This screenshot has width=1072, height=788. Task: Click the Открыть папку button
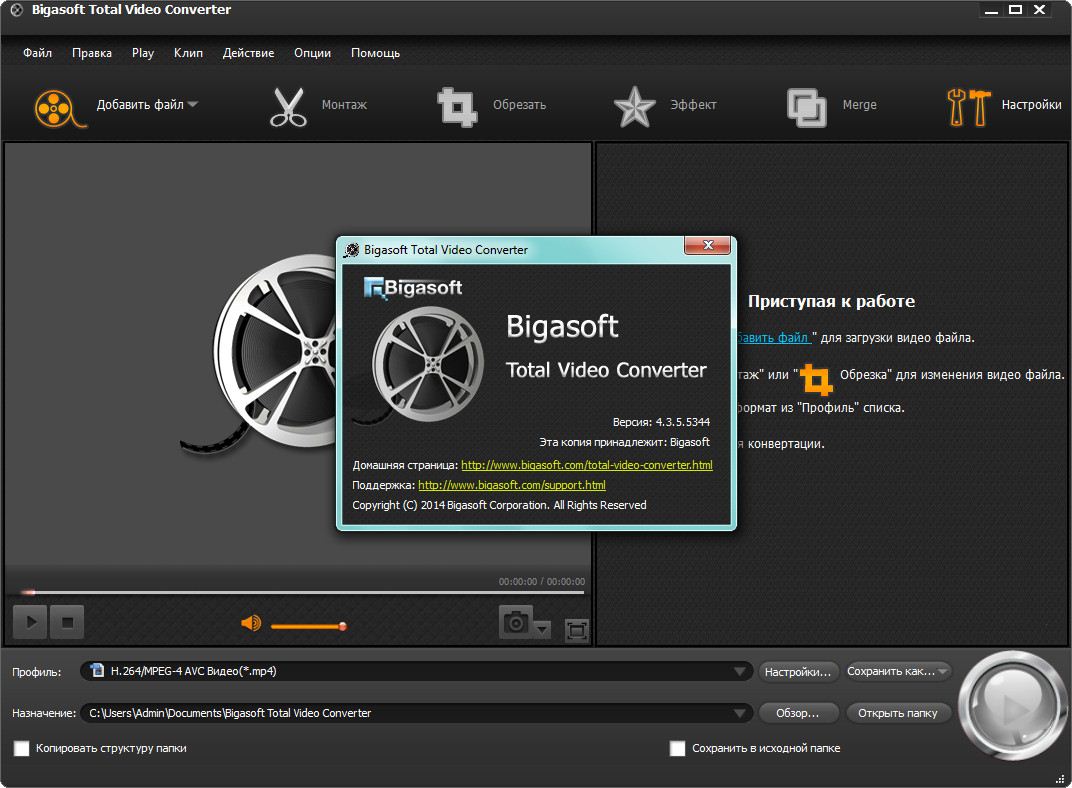click(898, 713)
